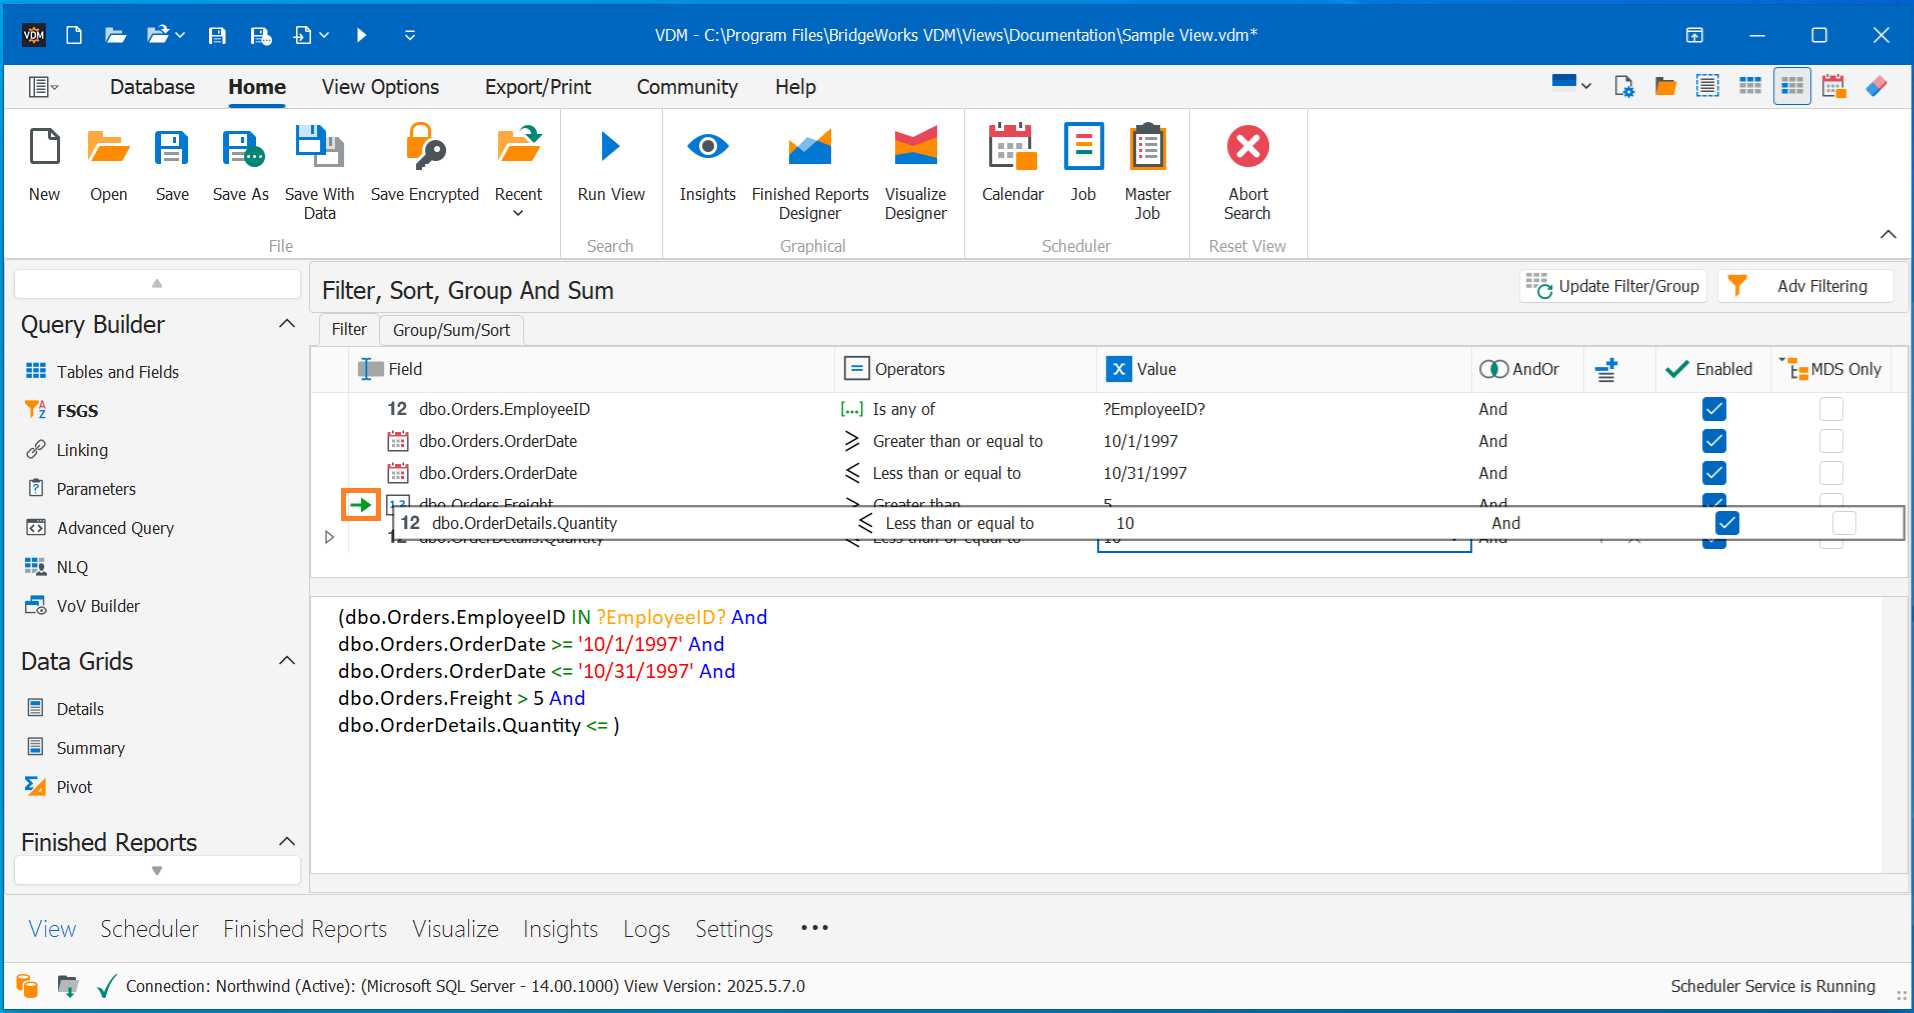The width and height of the screenshot is (1914, 1013).
Task: Collapse the Finished Reports section
Action: point(287,841)
